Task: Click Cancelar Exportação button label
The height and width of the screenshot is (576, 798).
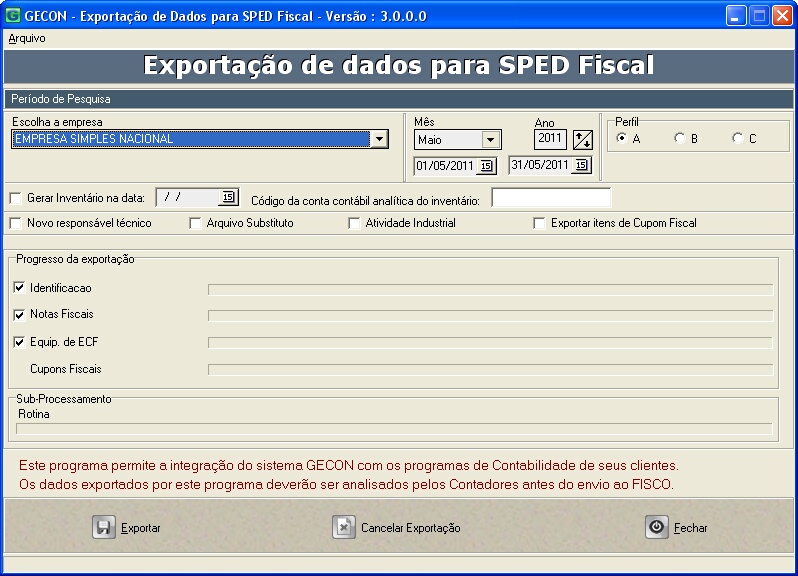Action: [x=411, y=528]
